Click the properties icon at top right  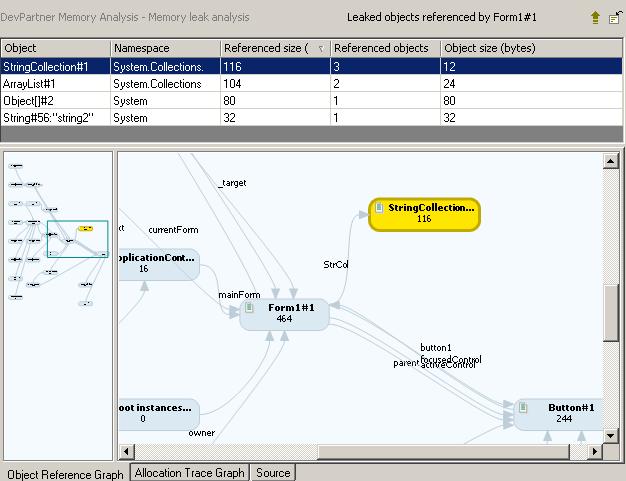(x=614, y=18)
